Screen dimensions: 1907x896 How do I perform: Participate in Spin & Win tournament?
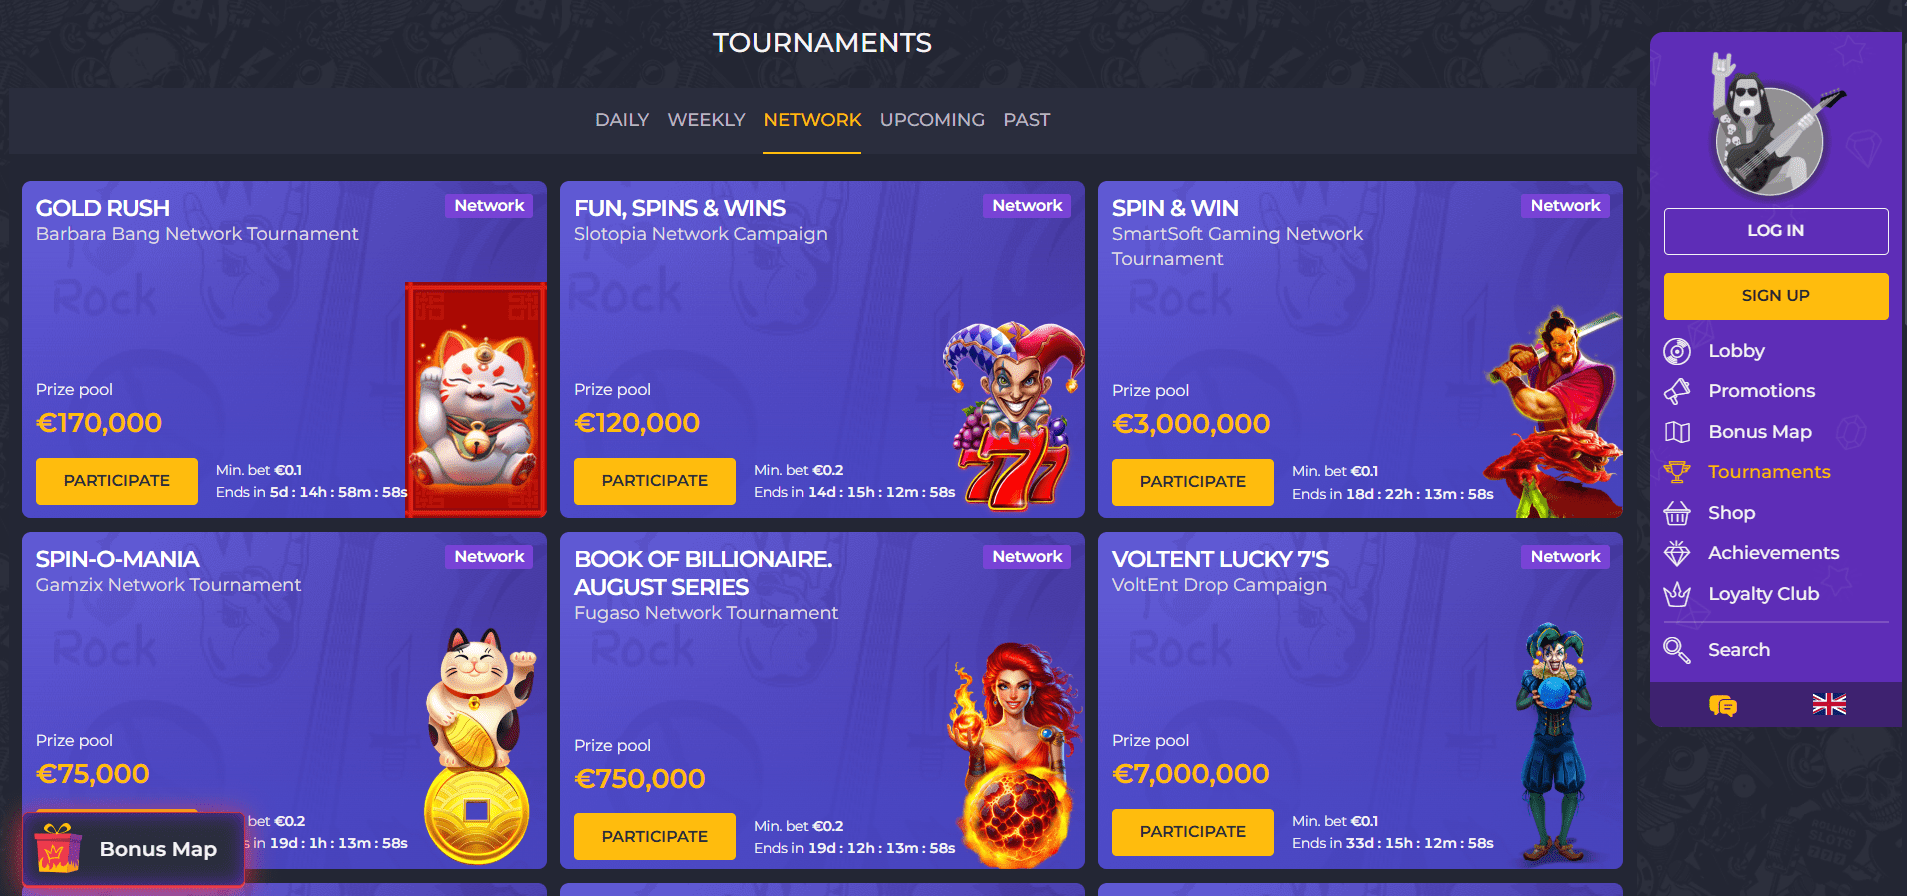(x=1193, y=482)
